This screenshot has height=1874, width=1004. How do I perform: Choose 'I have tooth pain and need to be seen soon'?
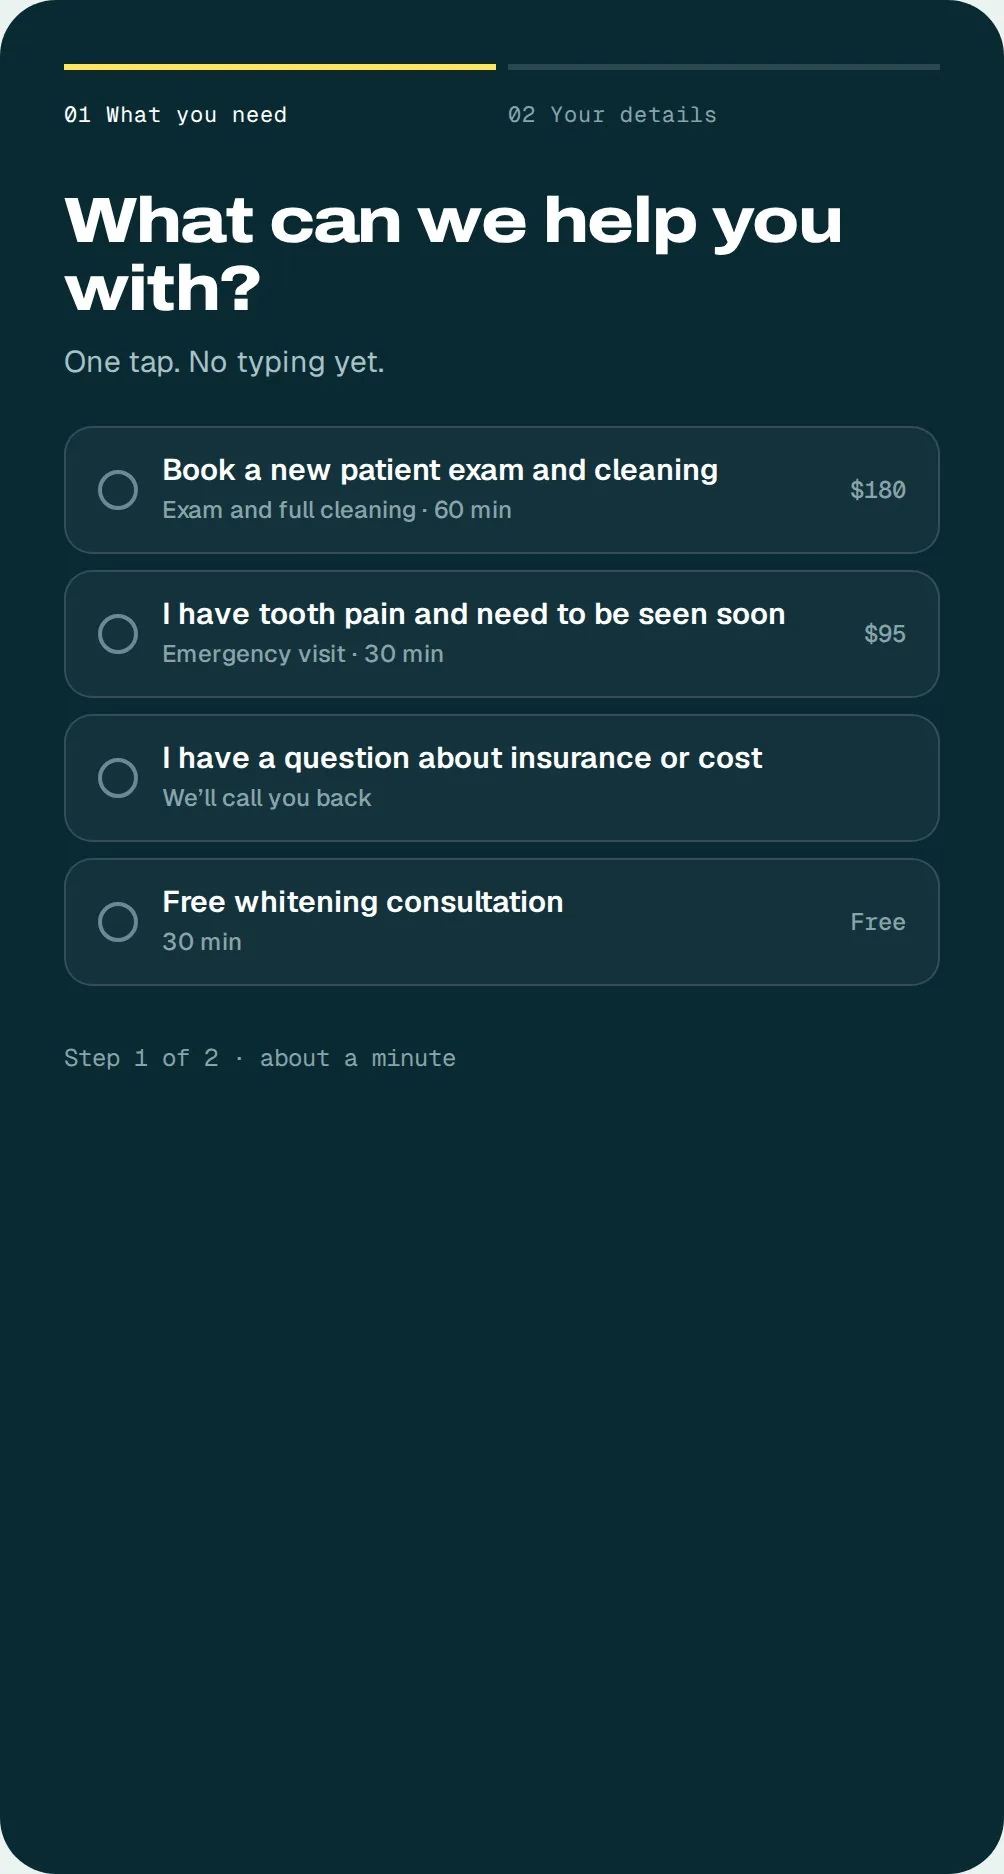coord(474,614)
